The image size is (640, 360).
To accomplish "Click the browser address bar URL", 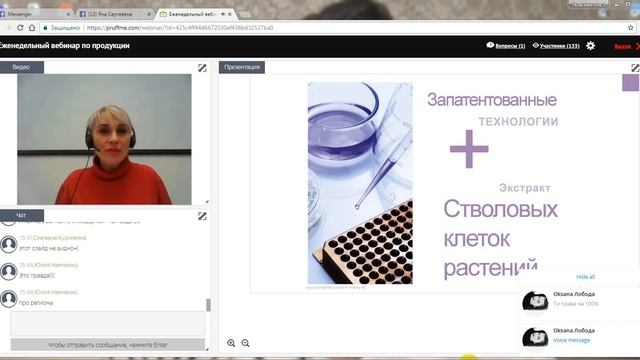I will click(180, 28).
